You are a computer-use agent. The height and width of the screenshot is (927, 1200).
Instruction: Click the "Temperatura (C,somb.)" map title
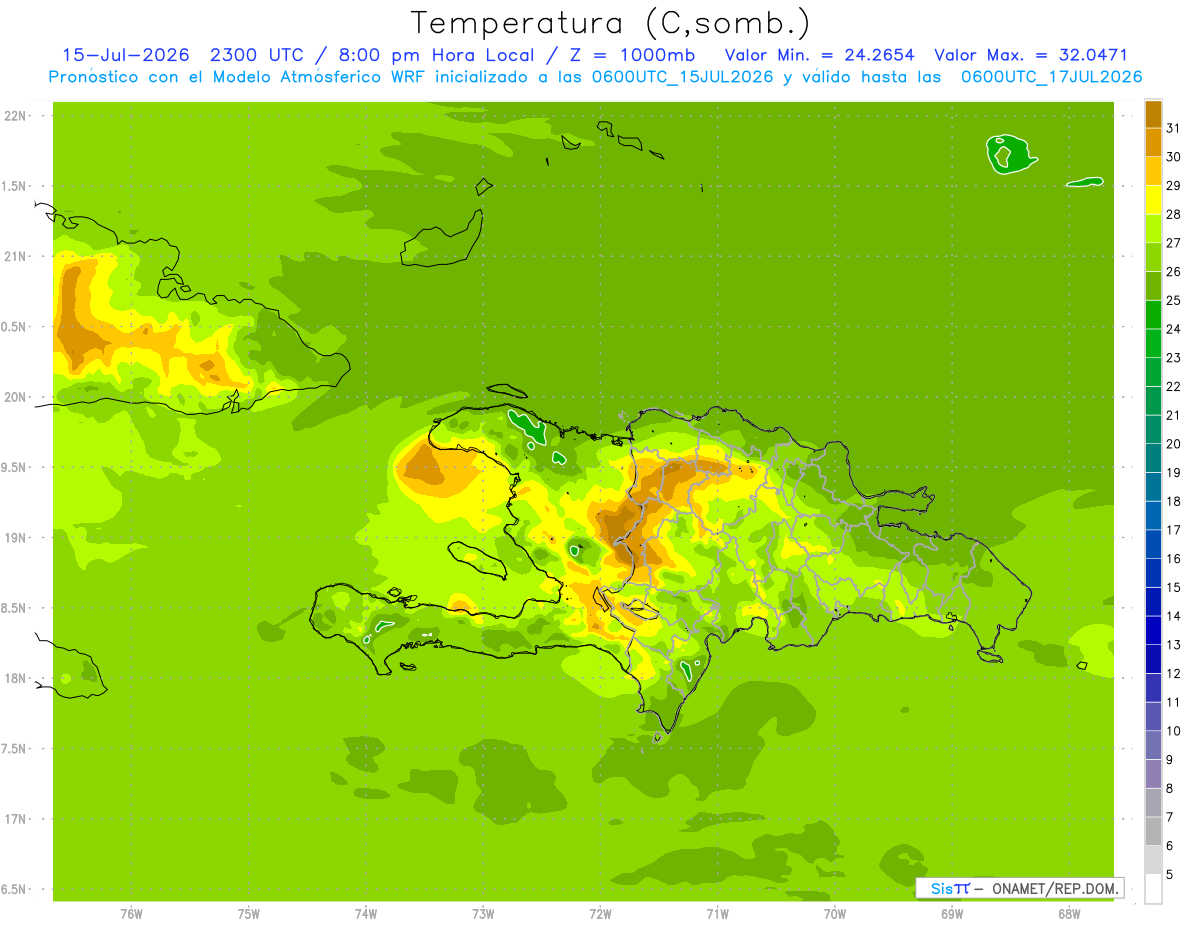pyautogui.click(x=611, y=23)
